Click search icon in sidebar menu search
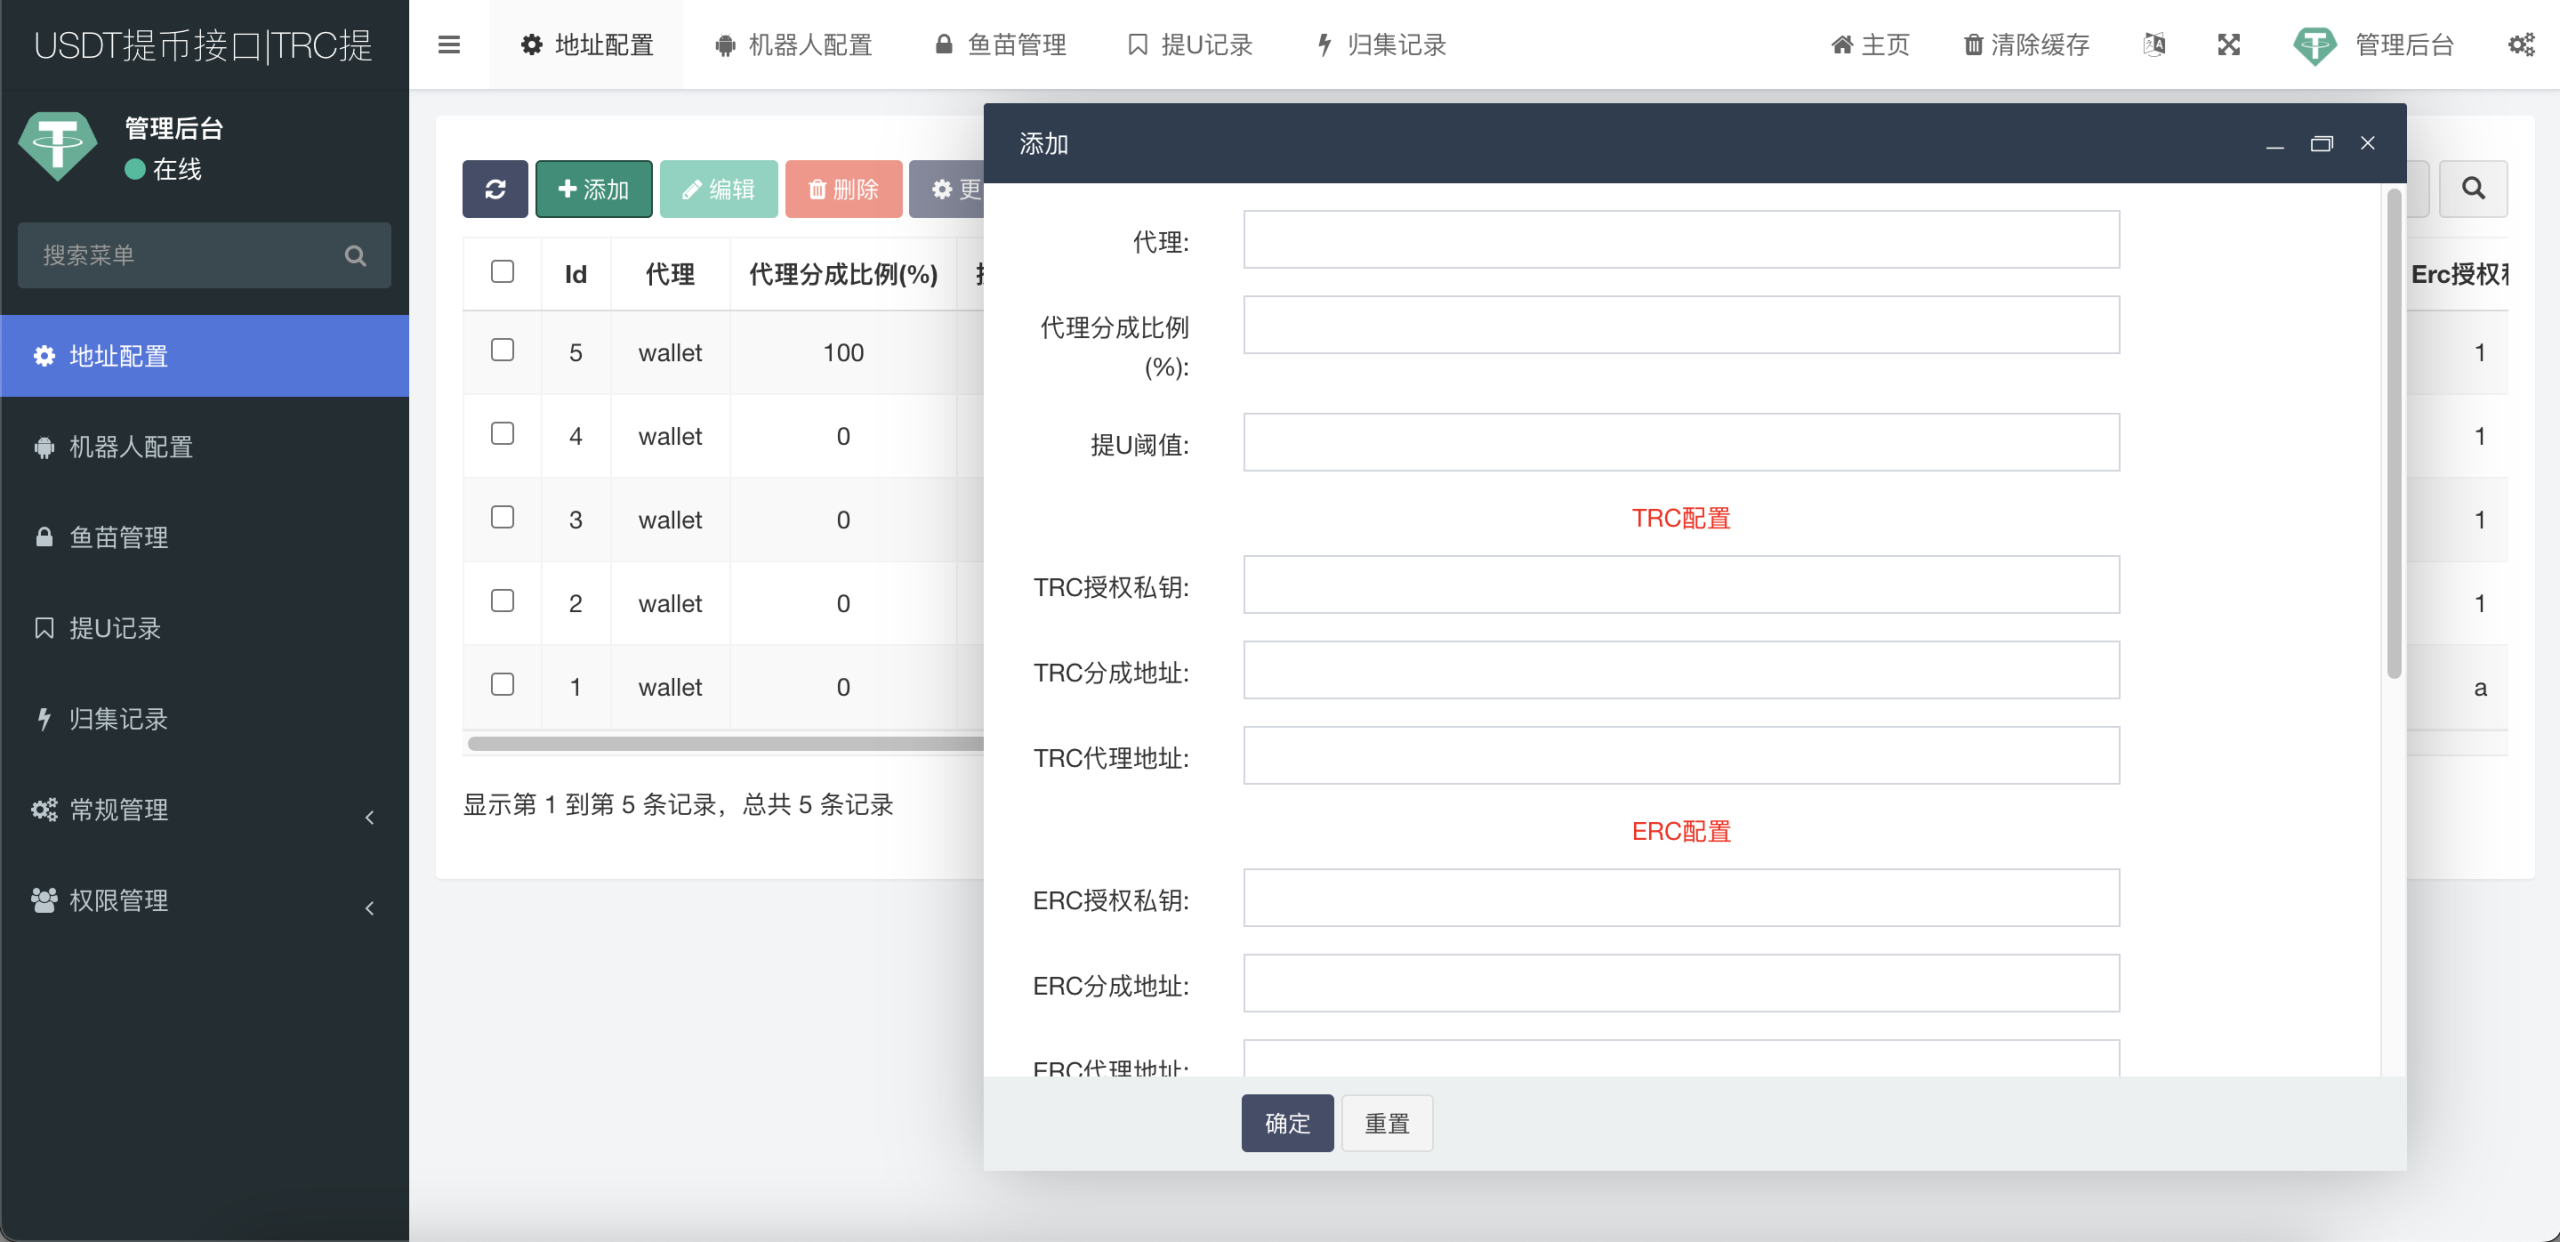The image size is (2560, 1242). click(x=355, y=256)
